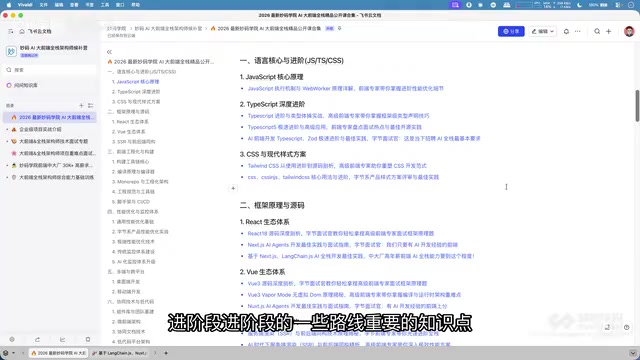This screenshot has height=360, width=640.
Task: Open the 帮助 menu in the menu bar
Action: tap(136, 5)
